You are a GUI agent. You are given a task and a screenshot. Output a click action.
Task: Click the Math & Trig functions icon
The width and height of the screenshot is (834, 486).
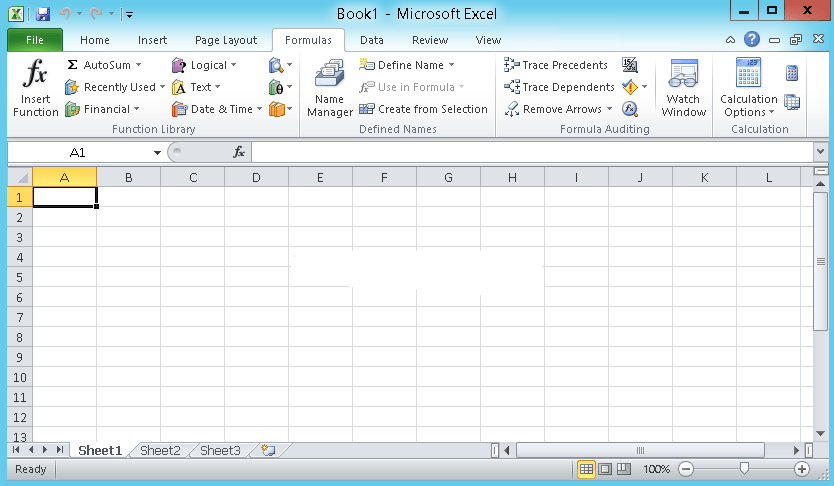[276, 87]
